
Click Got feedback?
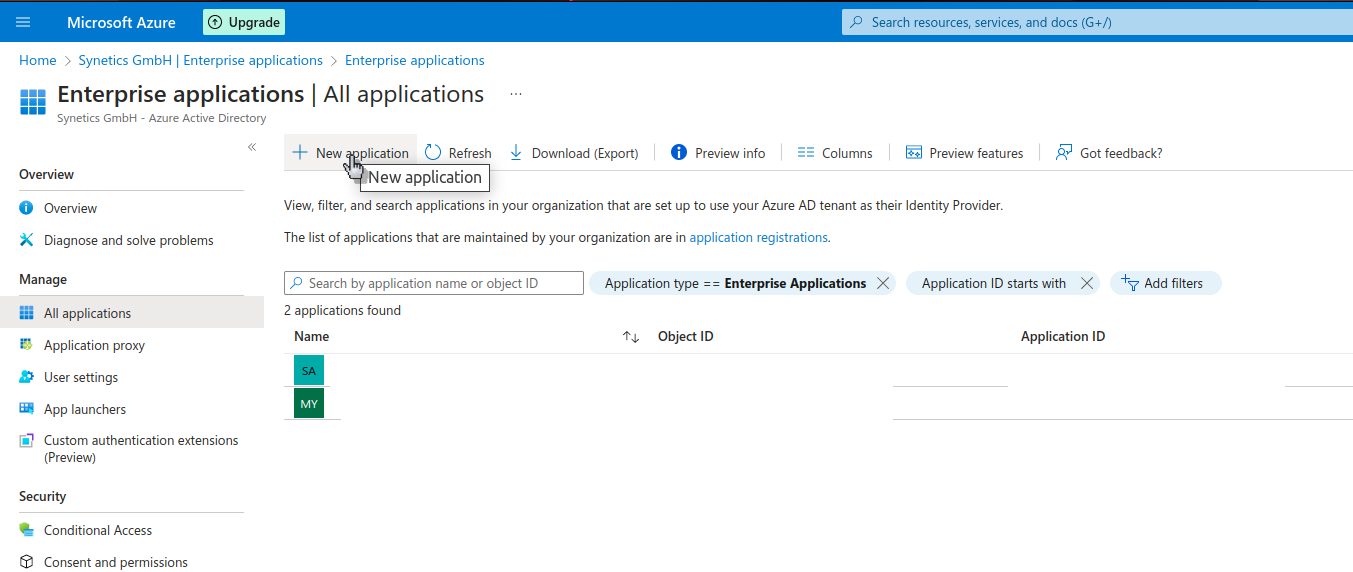click(x=1109, y=153)
